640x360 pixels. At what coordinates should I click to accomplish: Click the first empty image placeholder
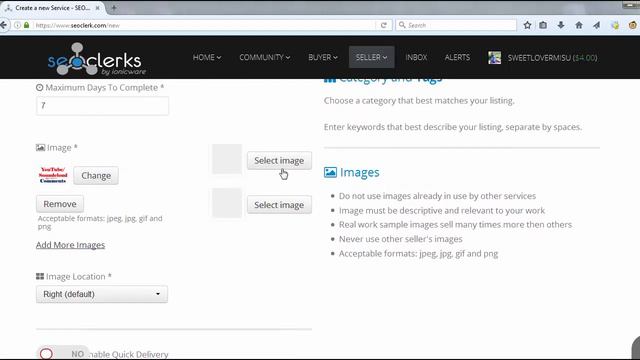(x=227, y=159)
